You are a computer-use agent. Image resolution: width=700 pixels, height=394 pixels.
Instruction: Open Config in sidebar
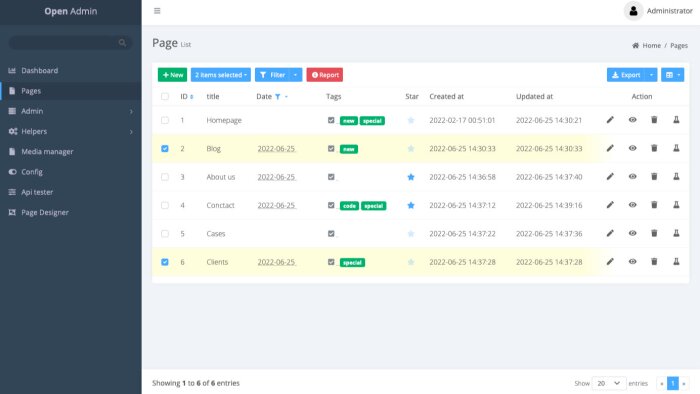(x=71, y=172)
